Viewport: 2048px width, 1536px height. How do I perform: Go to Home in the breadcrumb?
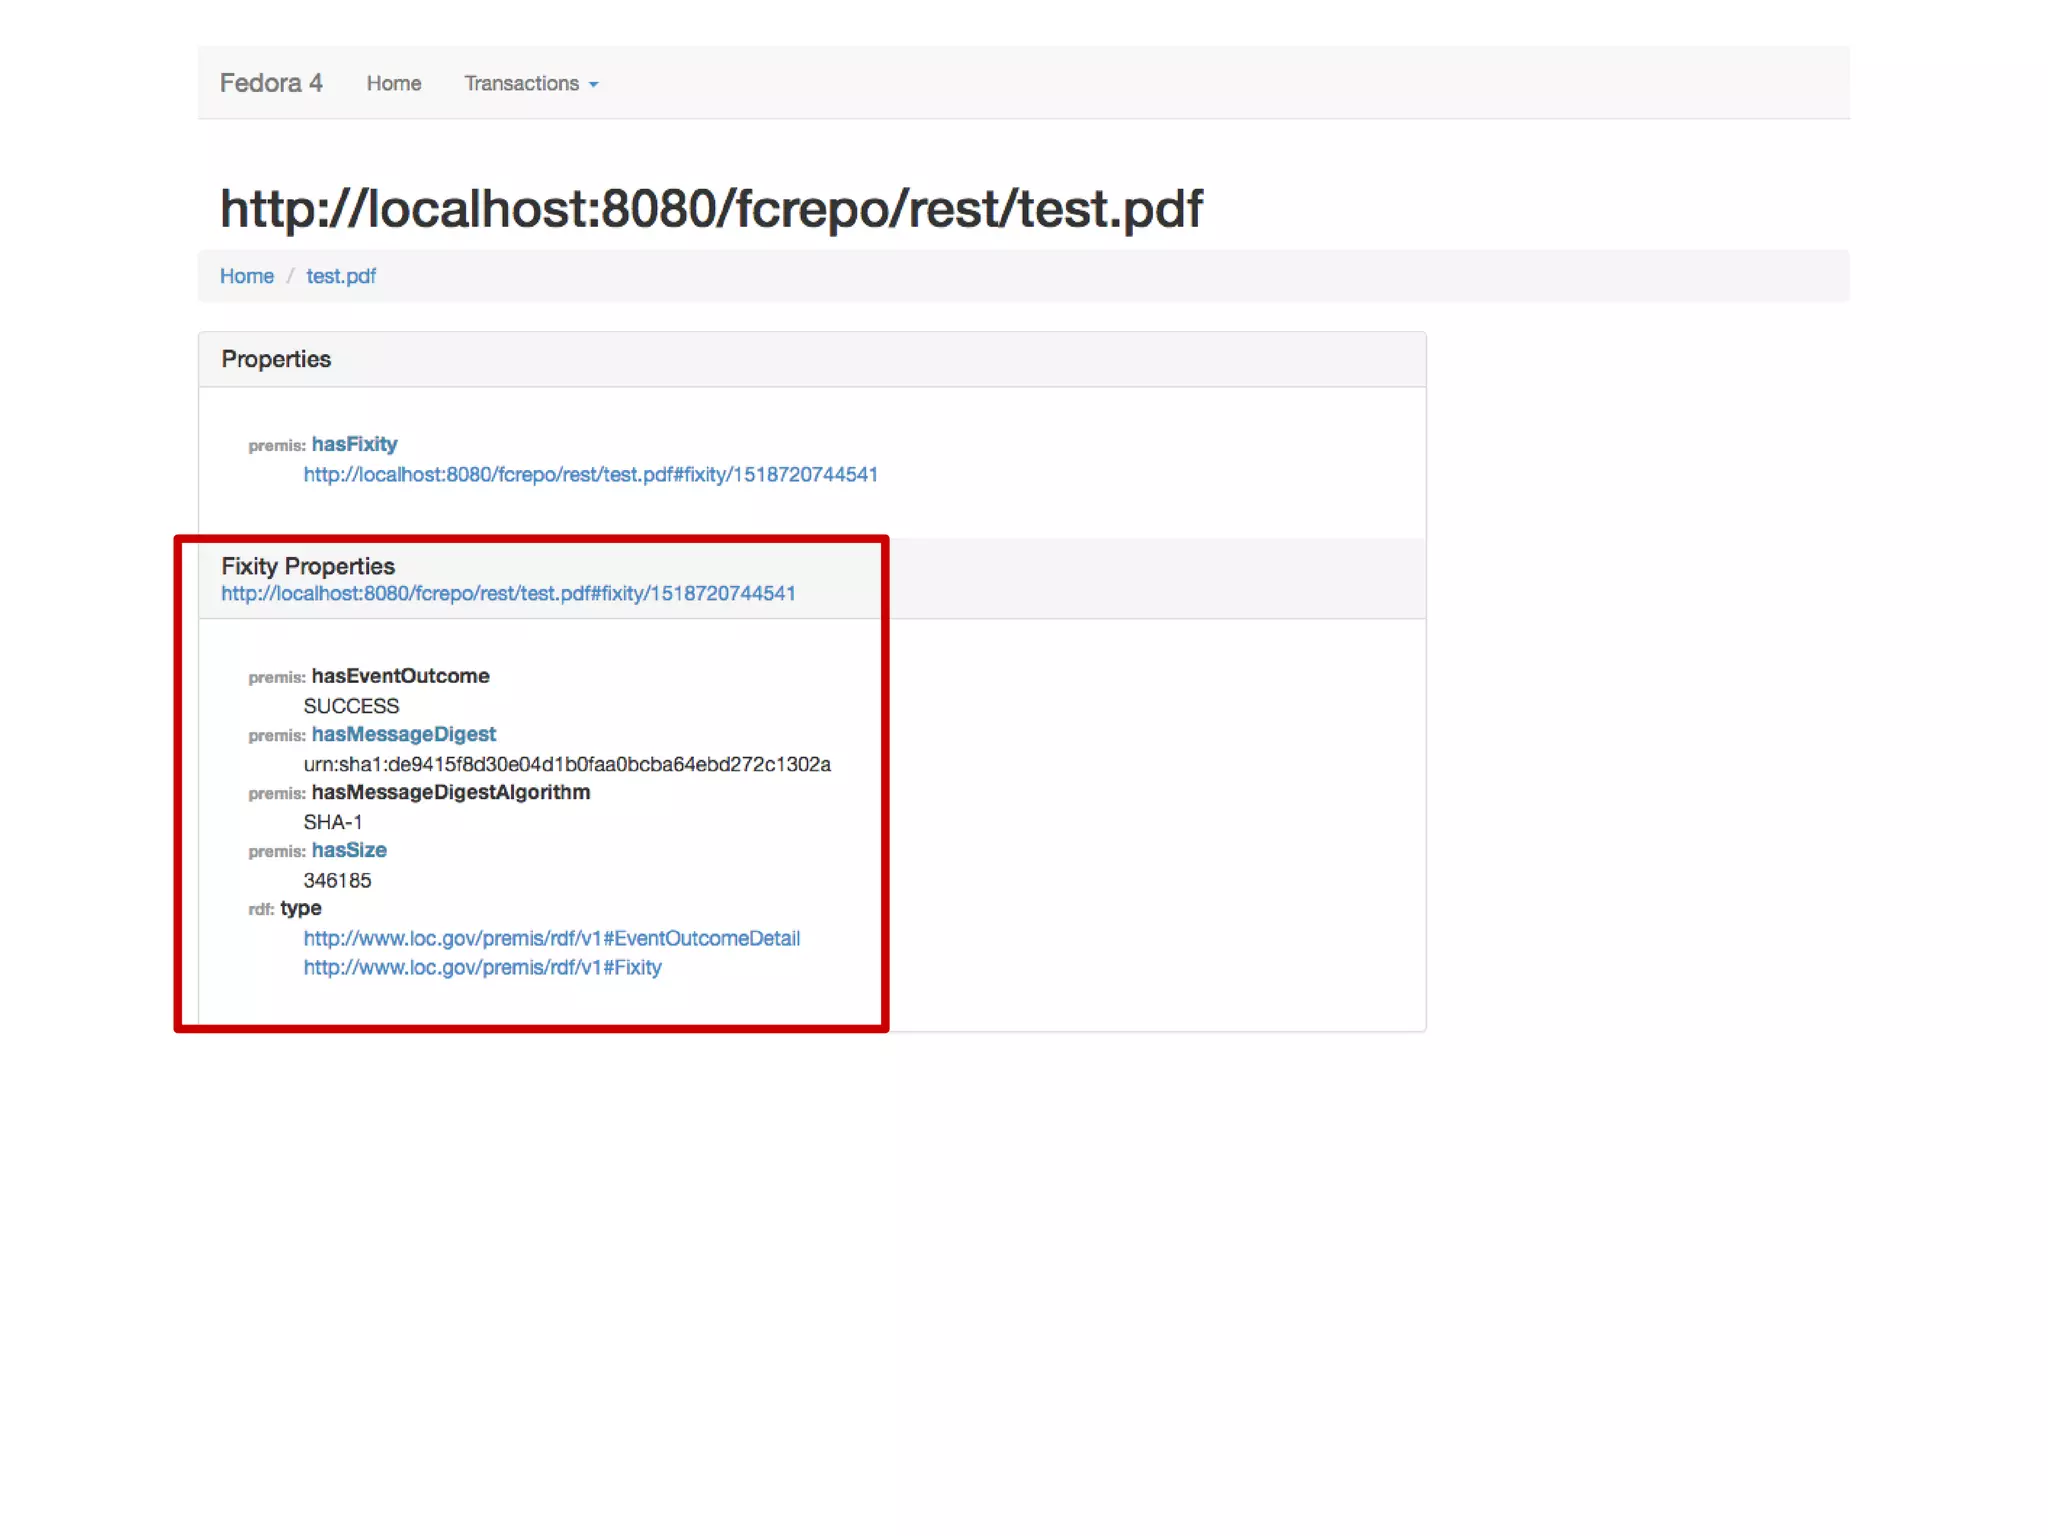click(246, 276)
